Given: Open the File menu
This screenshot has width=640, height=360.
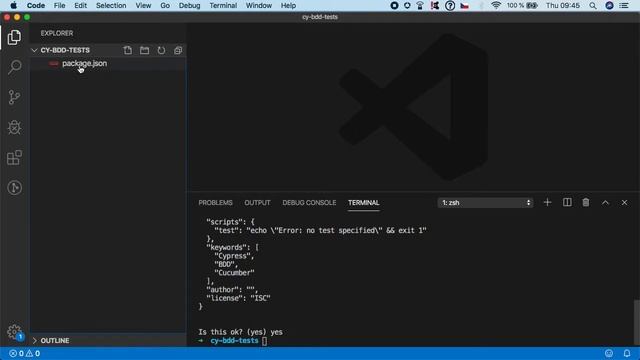Looking at the screenshot, I should [60, 6].
